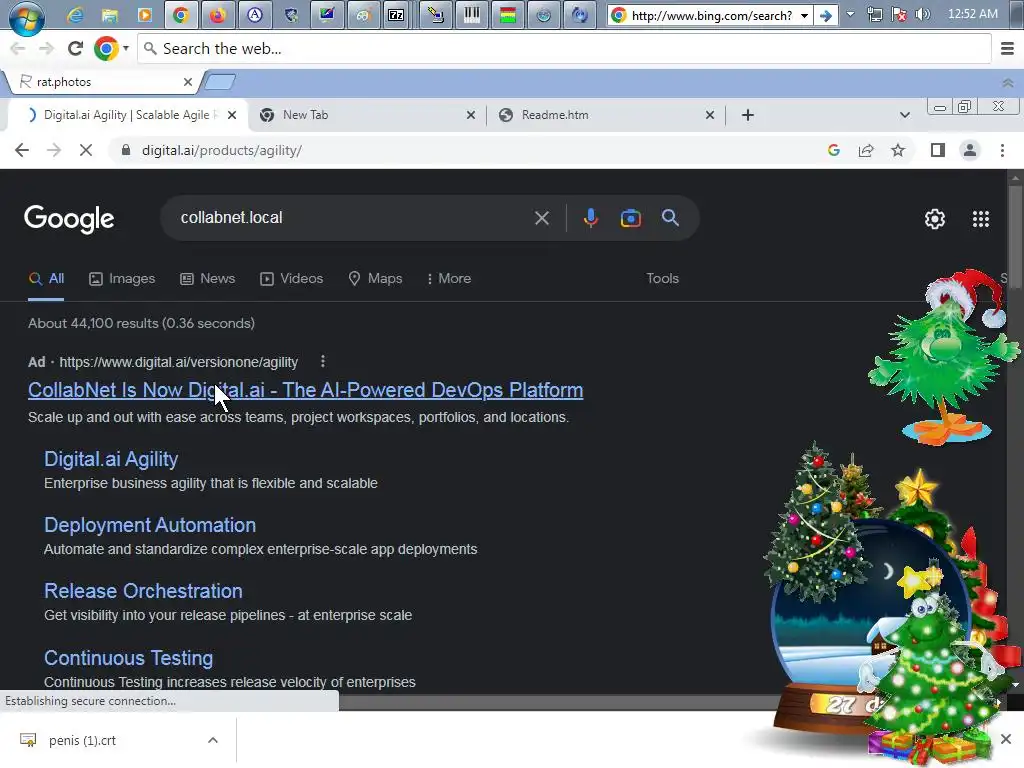Open the Action Center flag tray icon
The width and height of the screenshot is (1024, 768).
[x=899, y=14]
